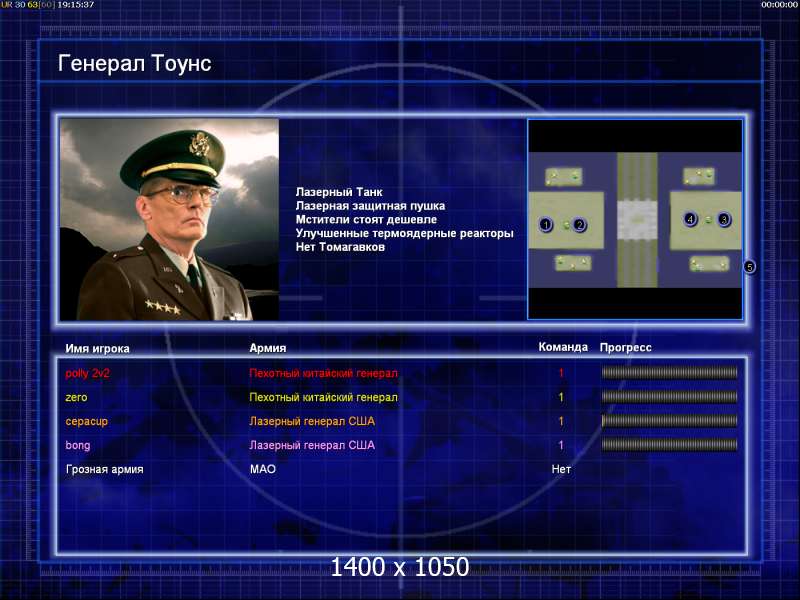Click the Генерал Тоунс title
This screenshot has height=600, width=800.
(x=134, y=63)
